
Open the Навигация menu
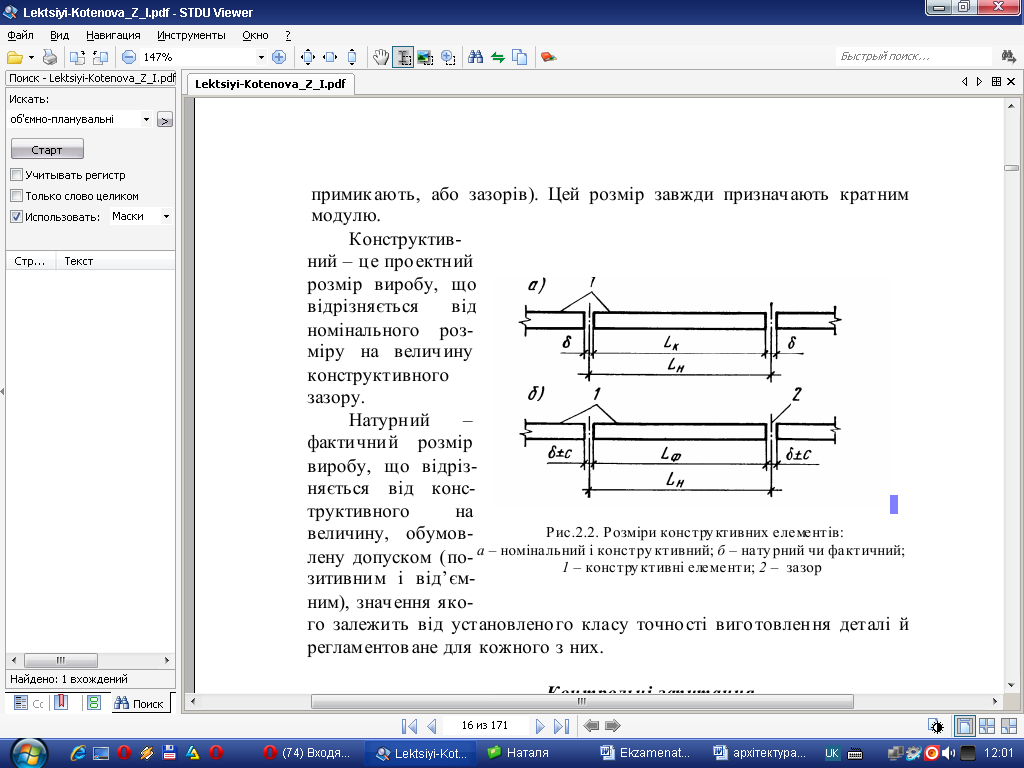point(113,35)
